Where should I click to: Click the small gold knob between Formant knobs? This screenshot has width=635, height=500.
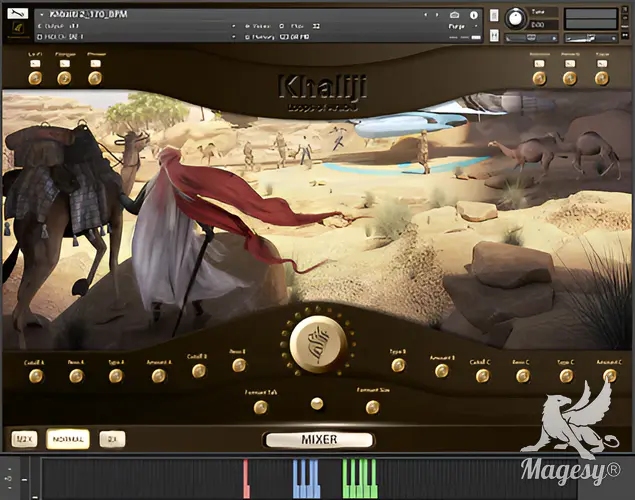coord(317,404)
